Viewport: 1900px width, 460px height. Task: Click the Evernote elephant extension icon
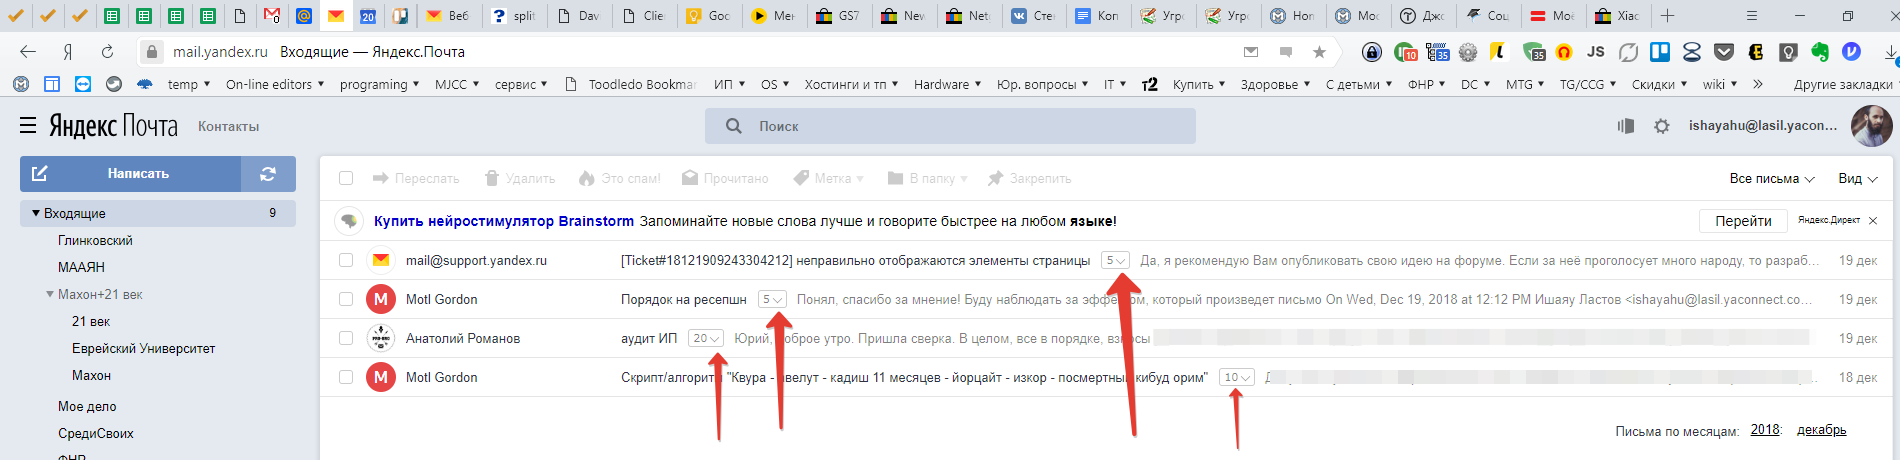pyautogui.click(x=1819, y=52)
